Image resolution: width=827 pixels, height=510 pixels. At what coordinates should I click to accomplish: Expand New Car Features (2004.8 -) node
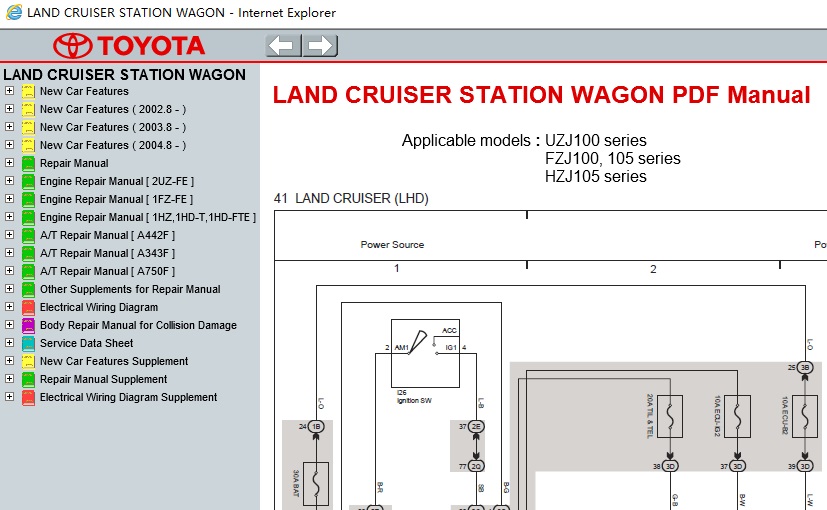pyautogui.click(x=9, y=145)
